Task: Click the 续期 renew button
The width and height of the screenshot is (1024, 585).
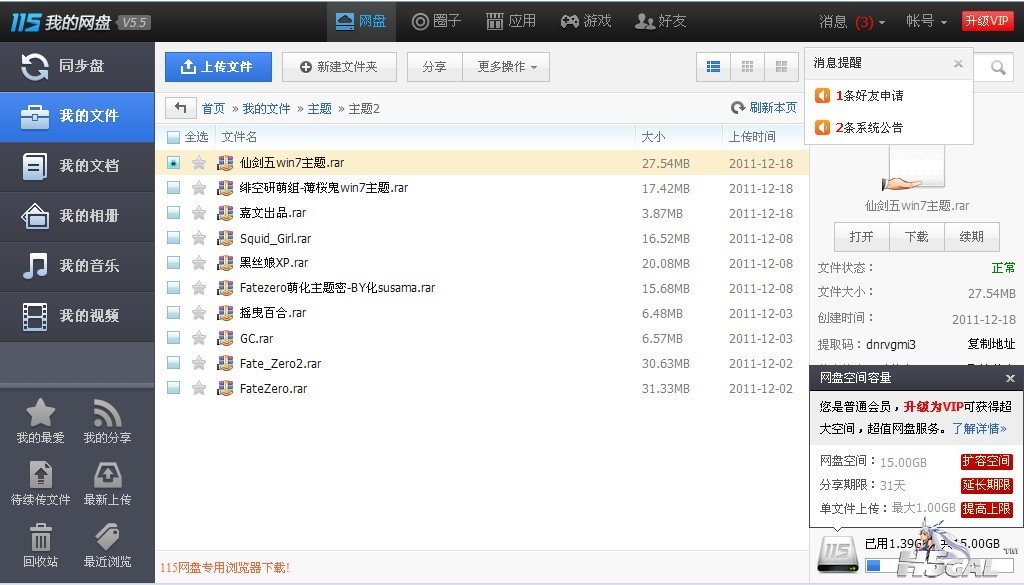Action: tap(972, 237)
